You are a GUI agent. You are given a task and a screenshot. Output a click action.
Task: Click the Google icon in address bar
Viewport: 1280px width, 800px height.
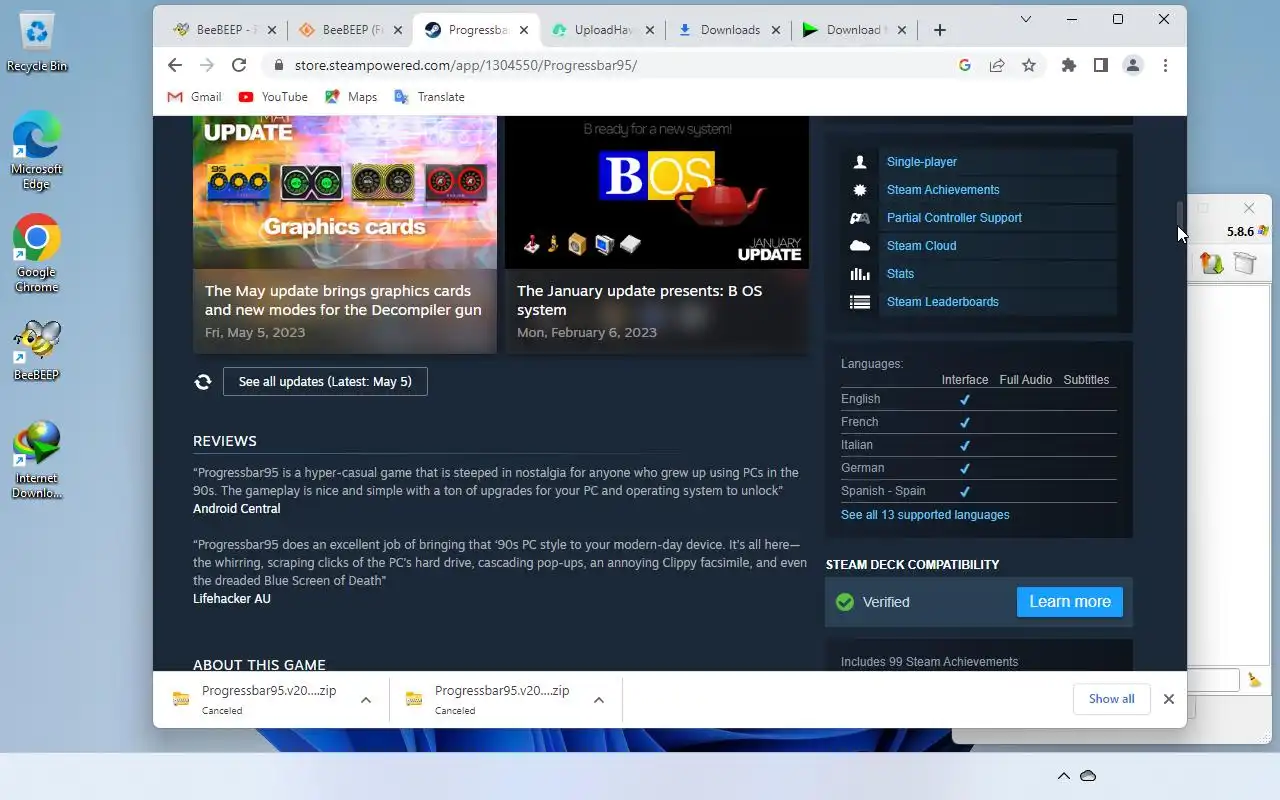[x=964, y=65]
